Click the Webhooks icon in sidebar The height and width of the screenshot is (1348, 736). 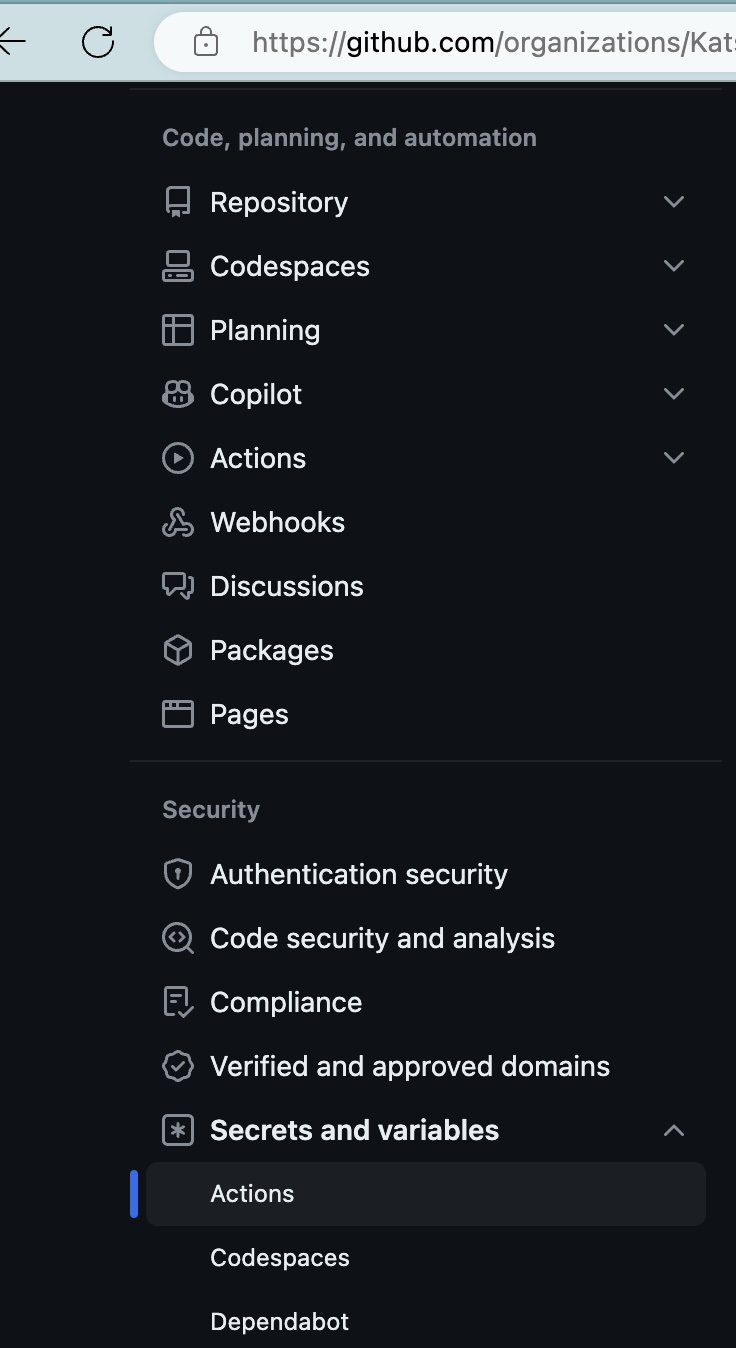click(178, 522)
